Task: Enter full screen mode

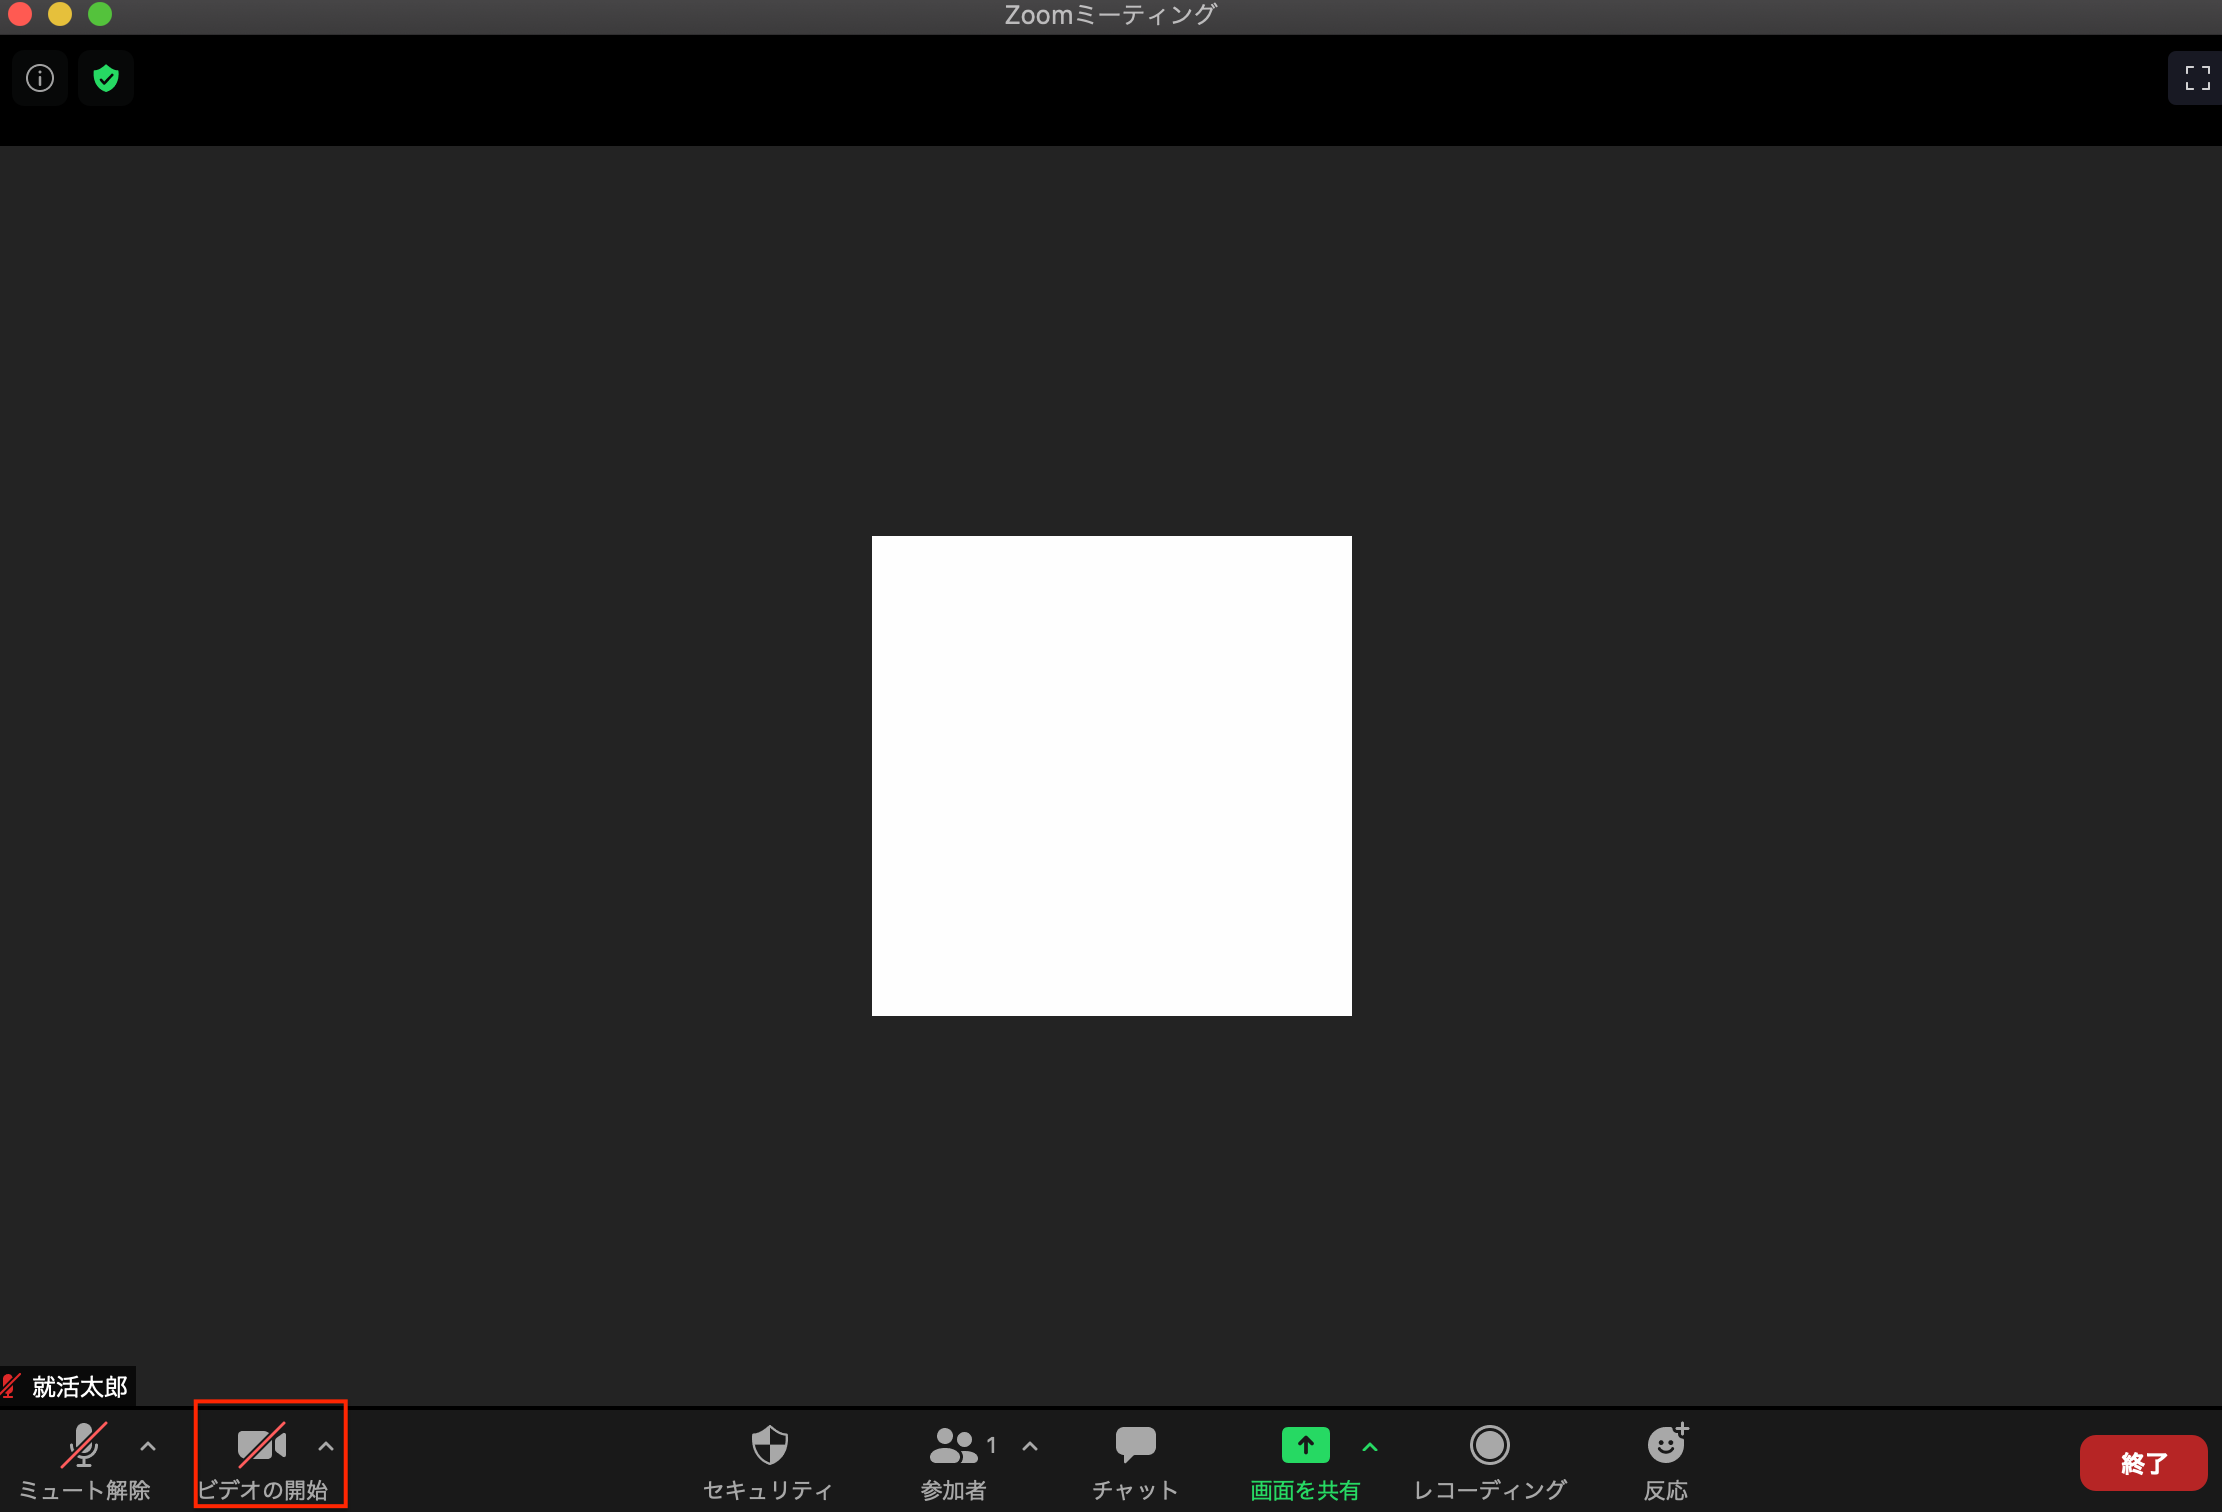Action: 2197,78
